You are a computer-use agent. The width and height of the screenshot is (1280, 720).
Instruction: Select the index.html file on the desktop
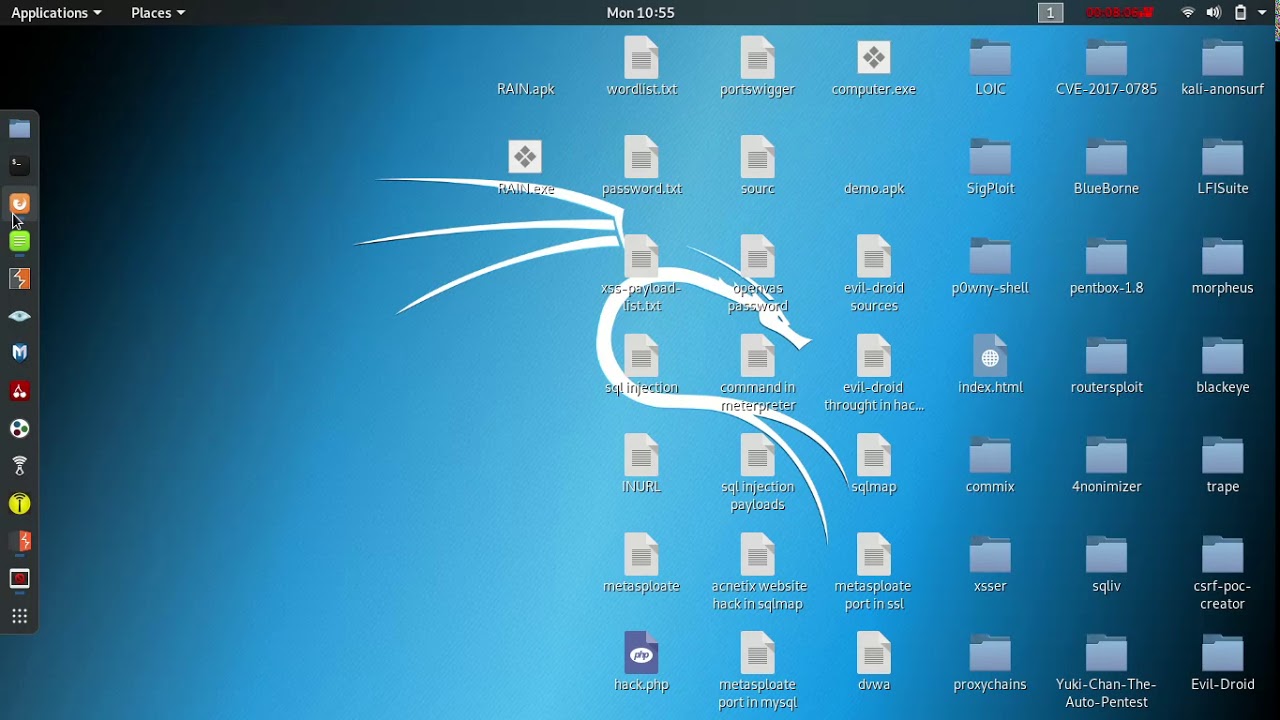pyautogui.click(x=990, y=365)
